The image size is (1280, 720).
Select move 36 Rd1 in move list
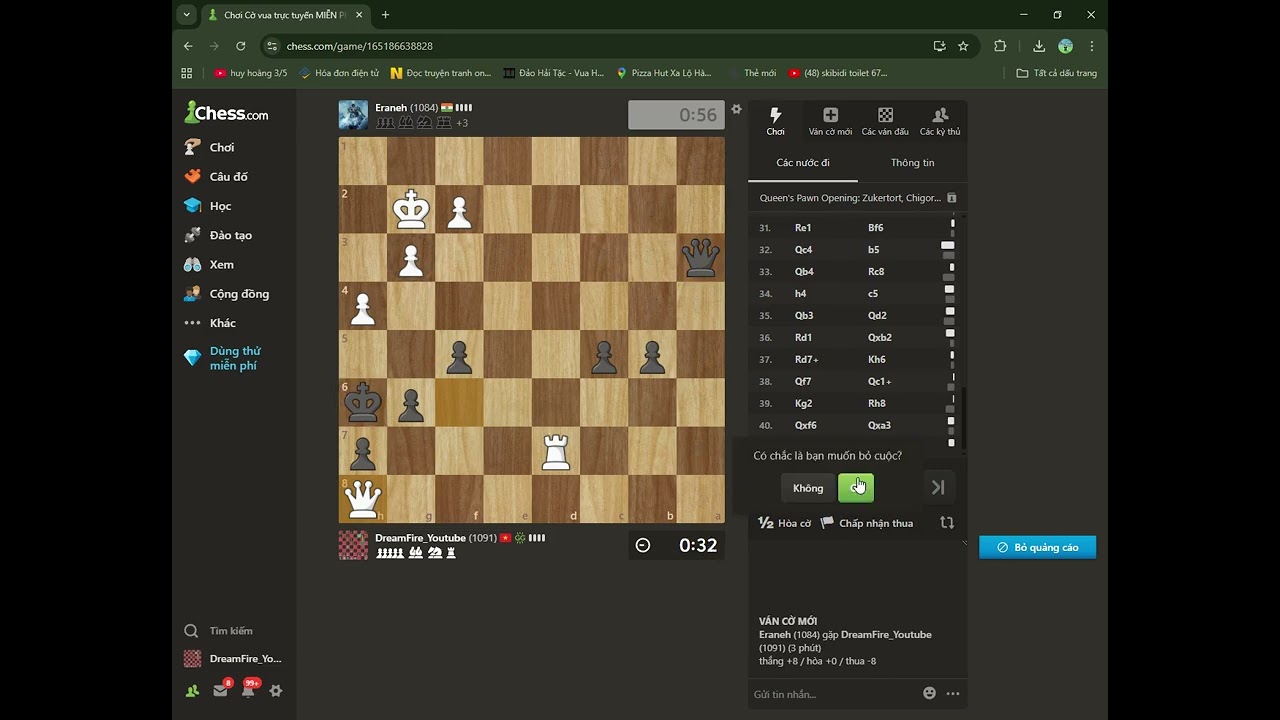coord(804,338)
